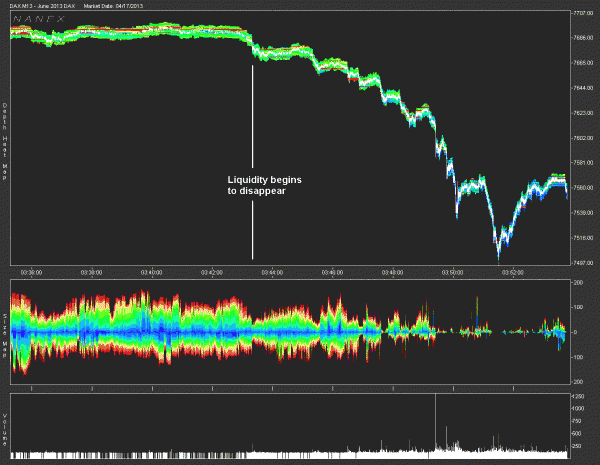Click the 7560.00 price axis label
Image resolution: width=600 pixels, height=465 pixels.
[x=583, y=188]
